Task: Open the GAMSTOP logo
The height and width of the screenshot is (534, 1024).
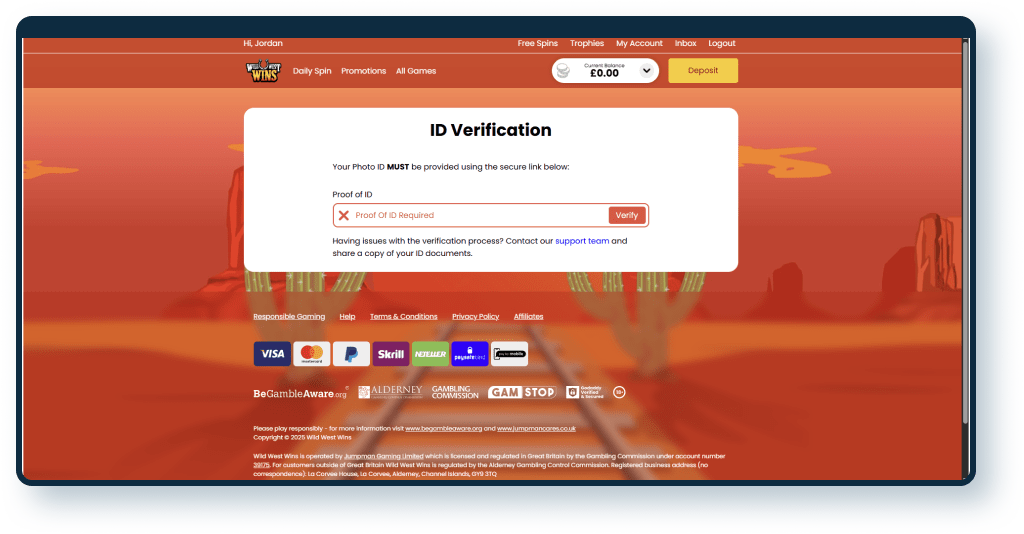Action: pyautogui.click(x=522, y=392)
